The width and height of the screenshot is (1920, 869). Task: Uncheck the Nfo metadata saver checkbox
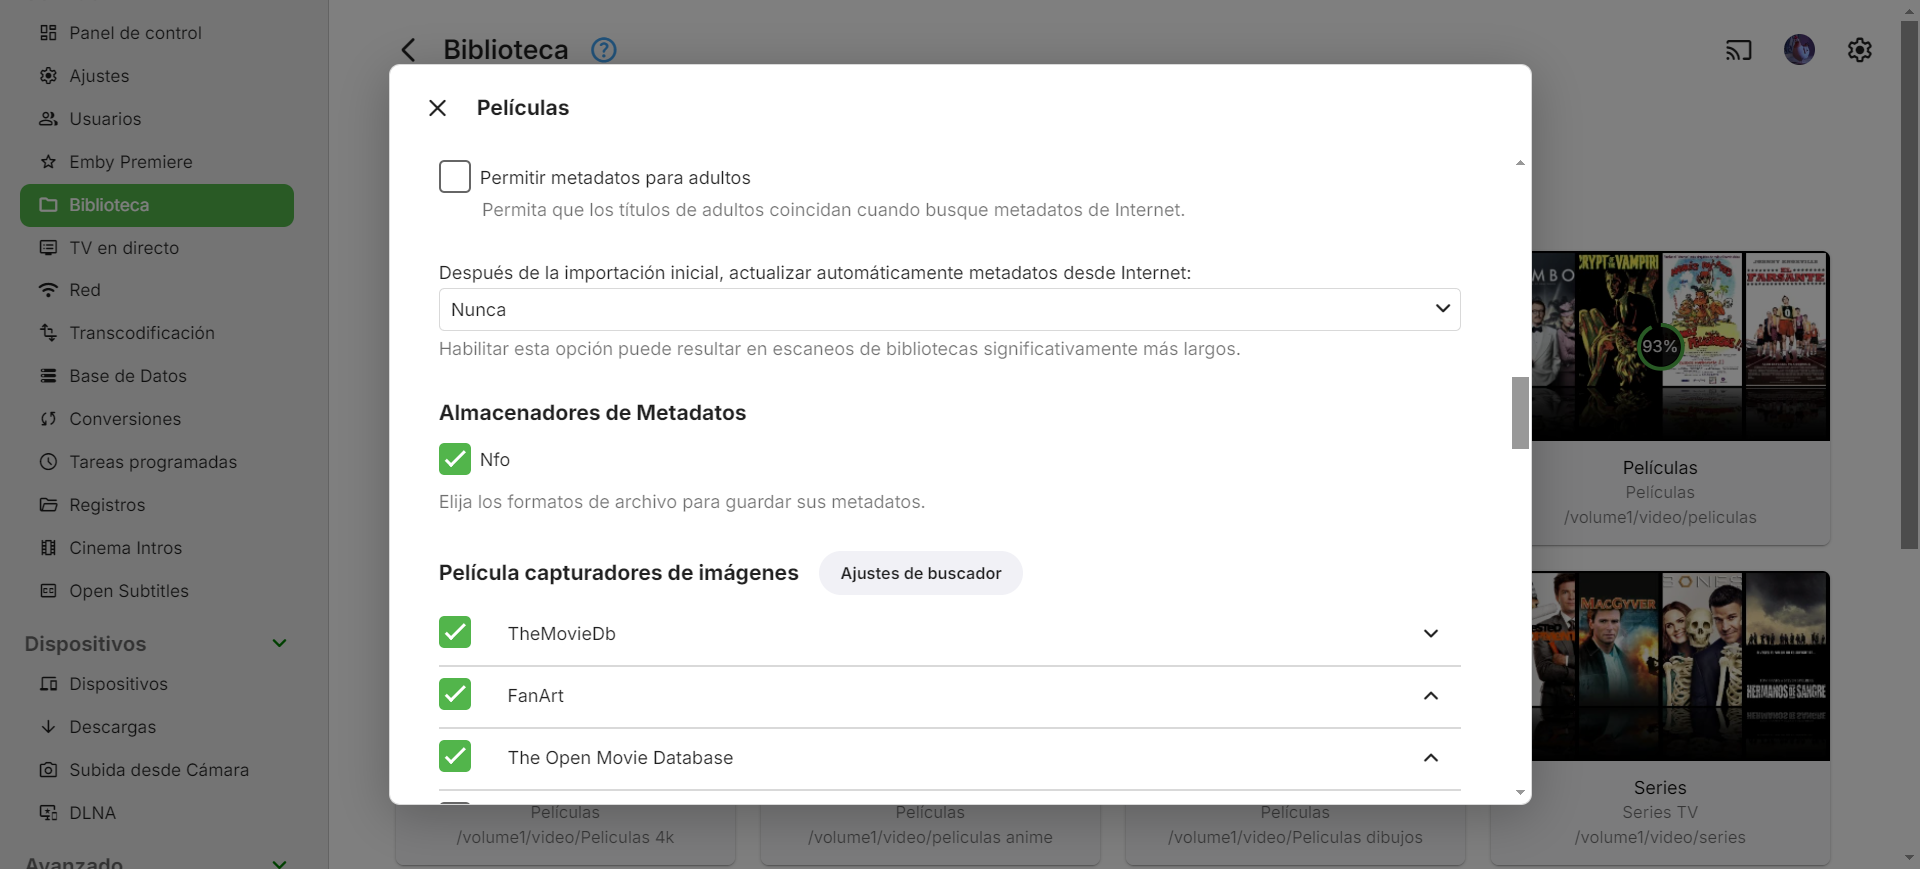(455, 459)
